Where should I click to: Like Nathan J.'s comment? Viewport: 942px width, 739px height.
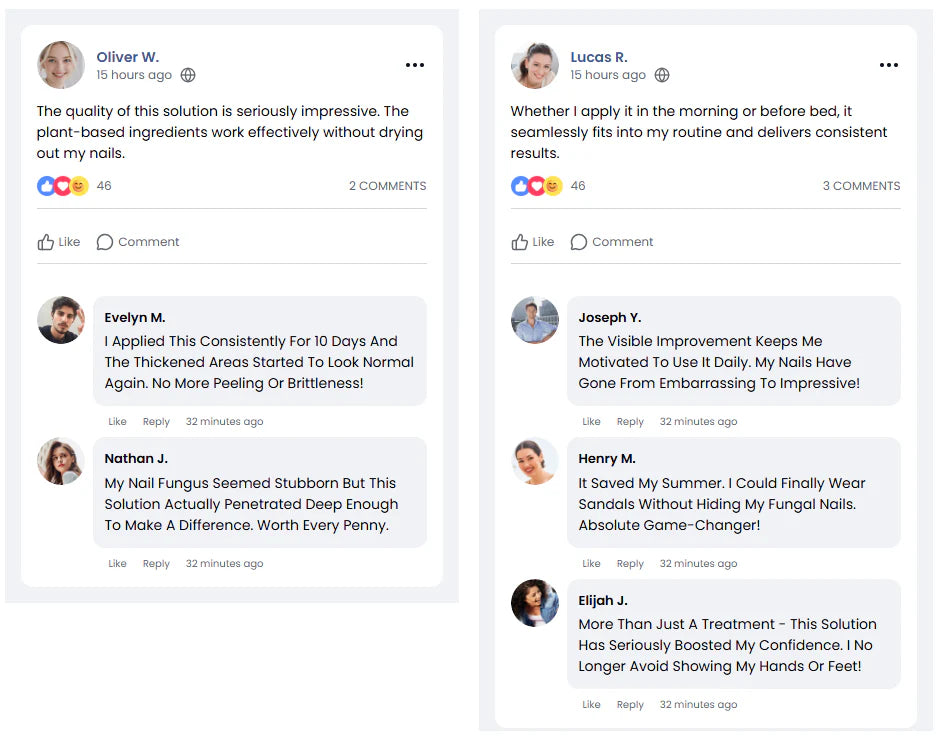(x=117, y=564)
